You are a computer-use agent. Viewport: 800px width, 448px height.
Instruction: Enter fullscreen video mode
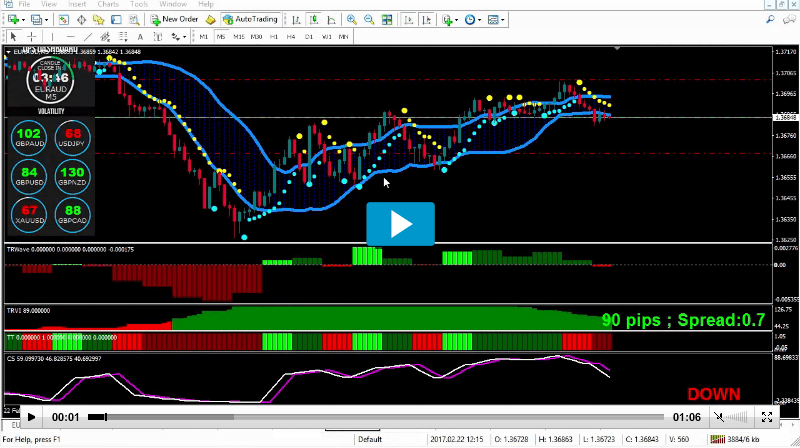tap(767, 417)
